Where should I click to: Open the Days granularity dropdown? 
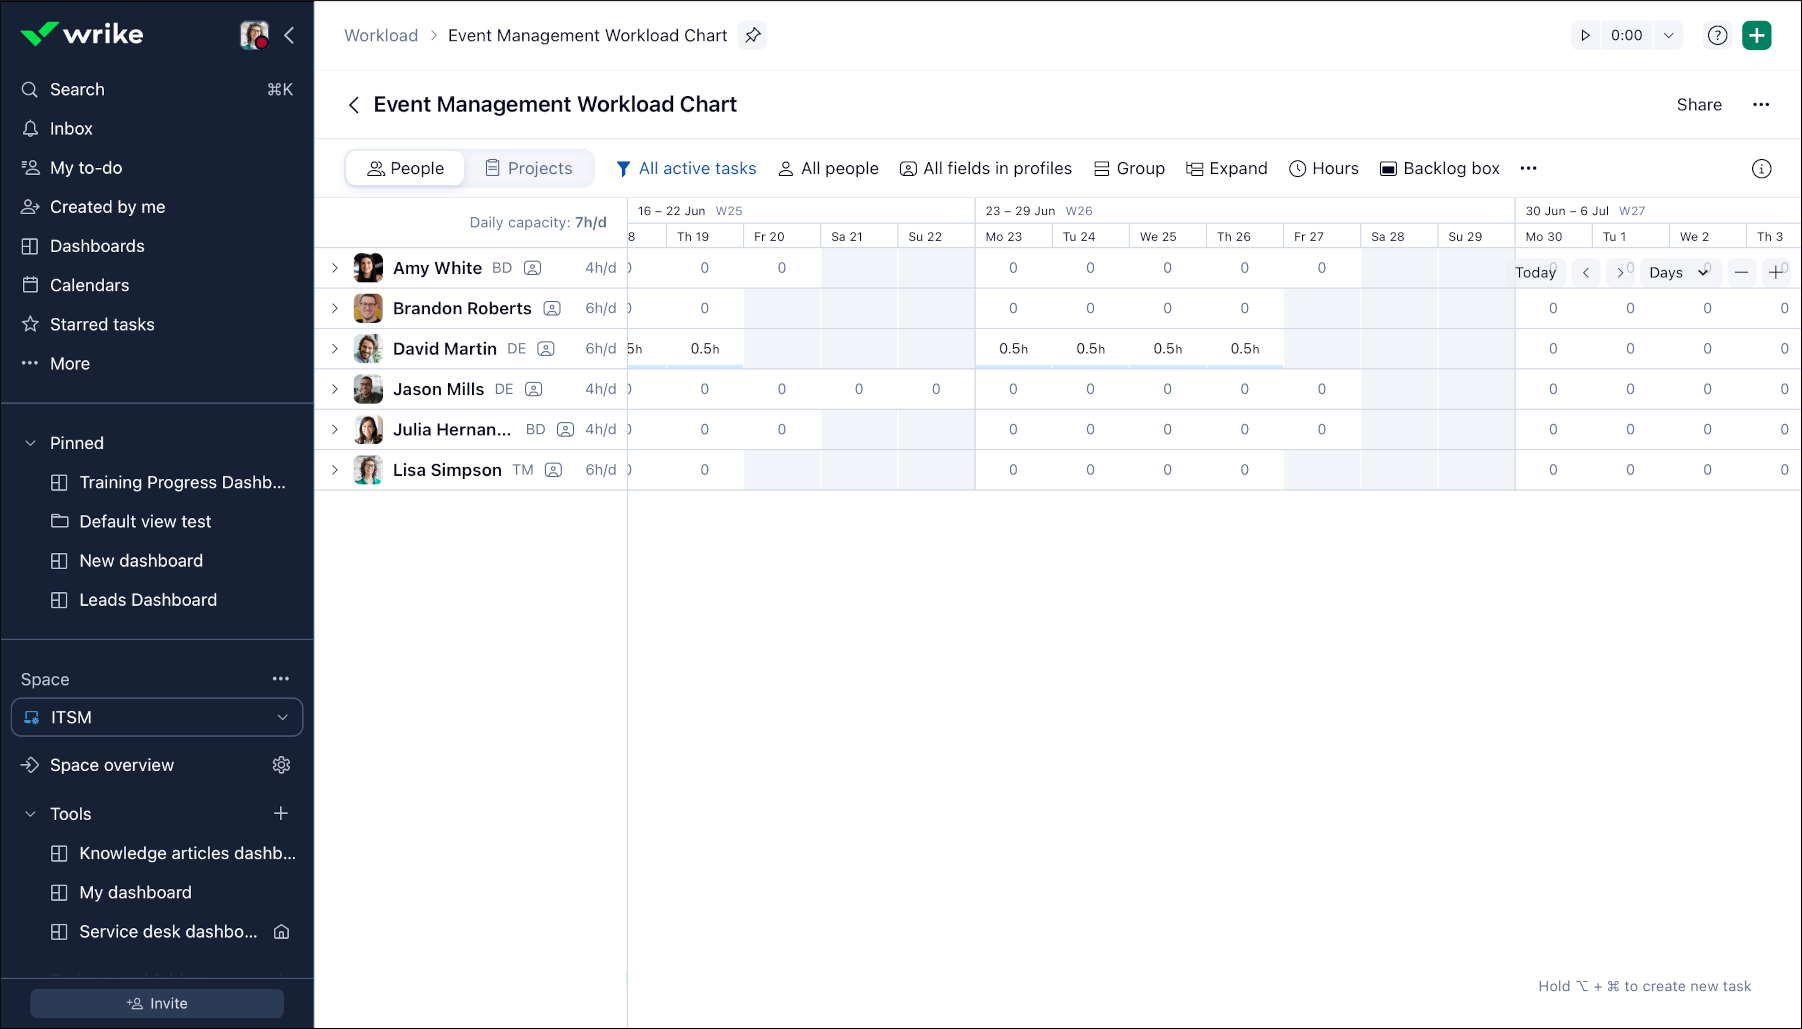click(x=1679, y=272)
